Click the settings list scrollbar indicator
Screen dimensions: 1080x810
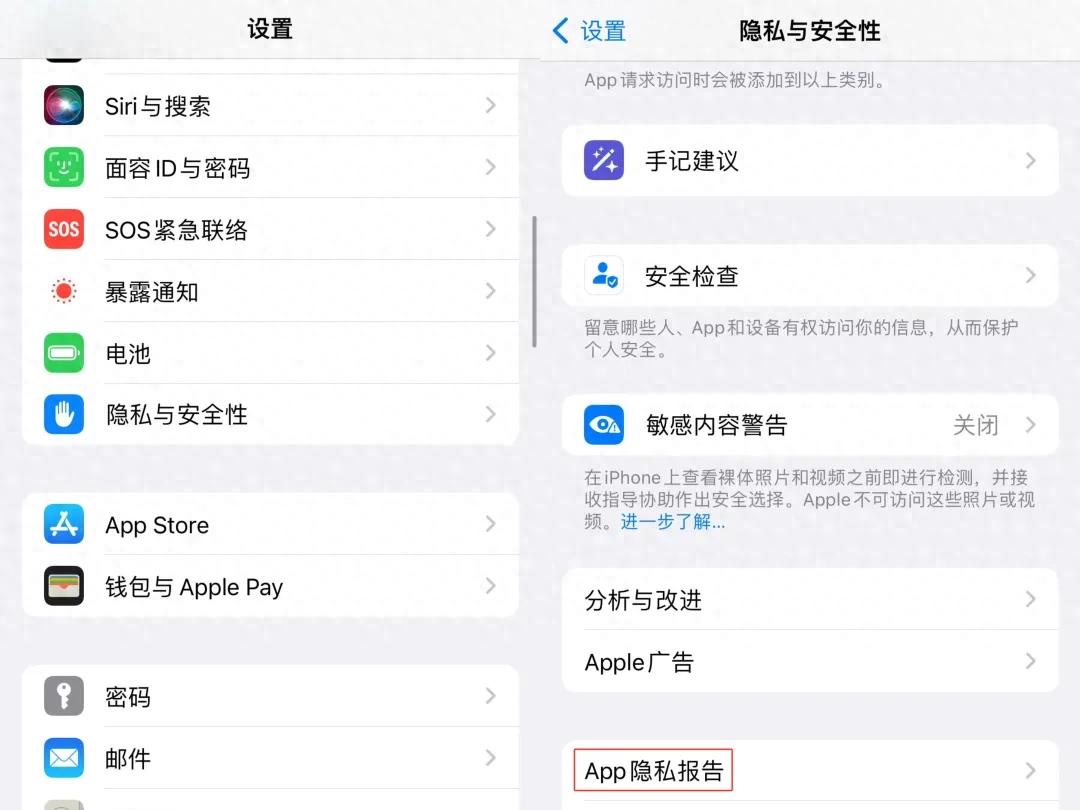(x=534, y=282)
